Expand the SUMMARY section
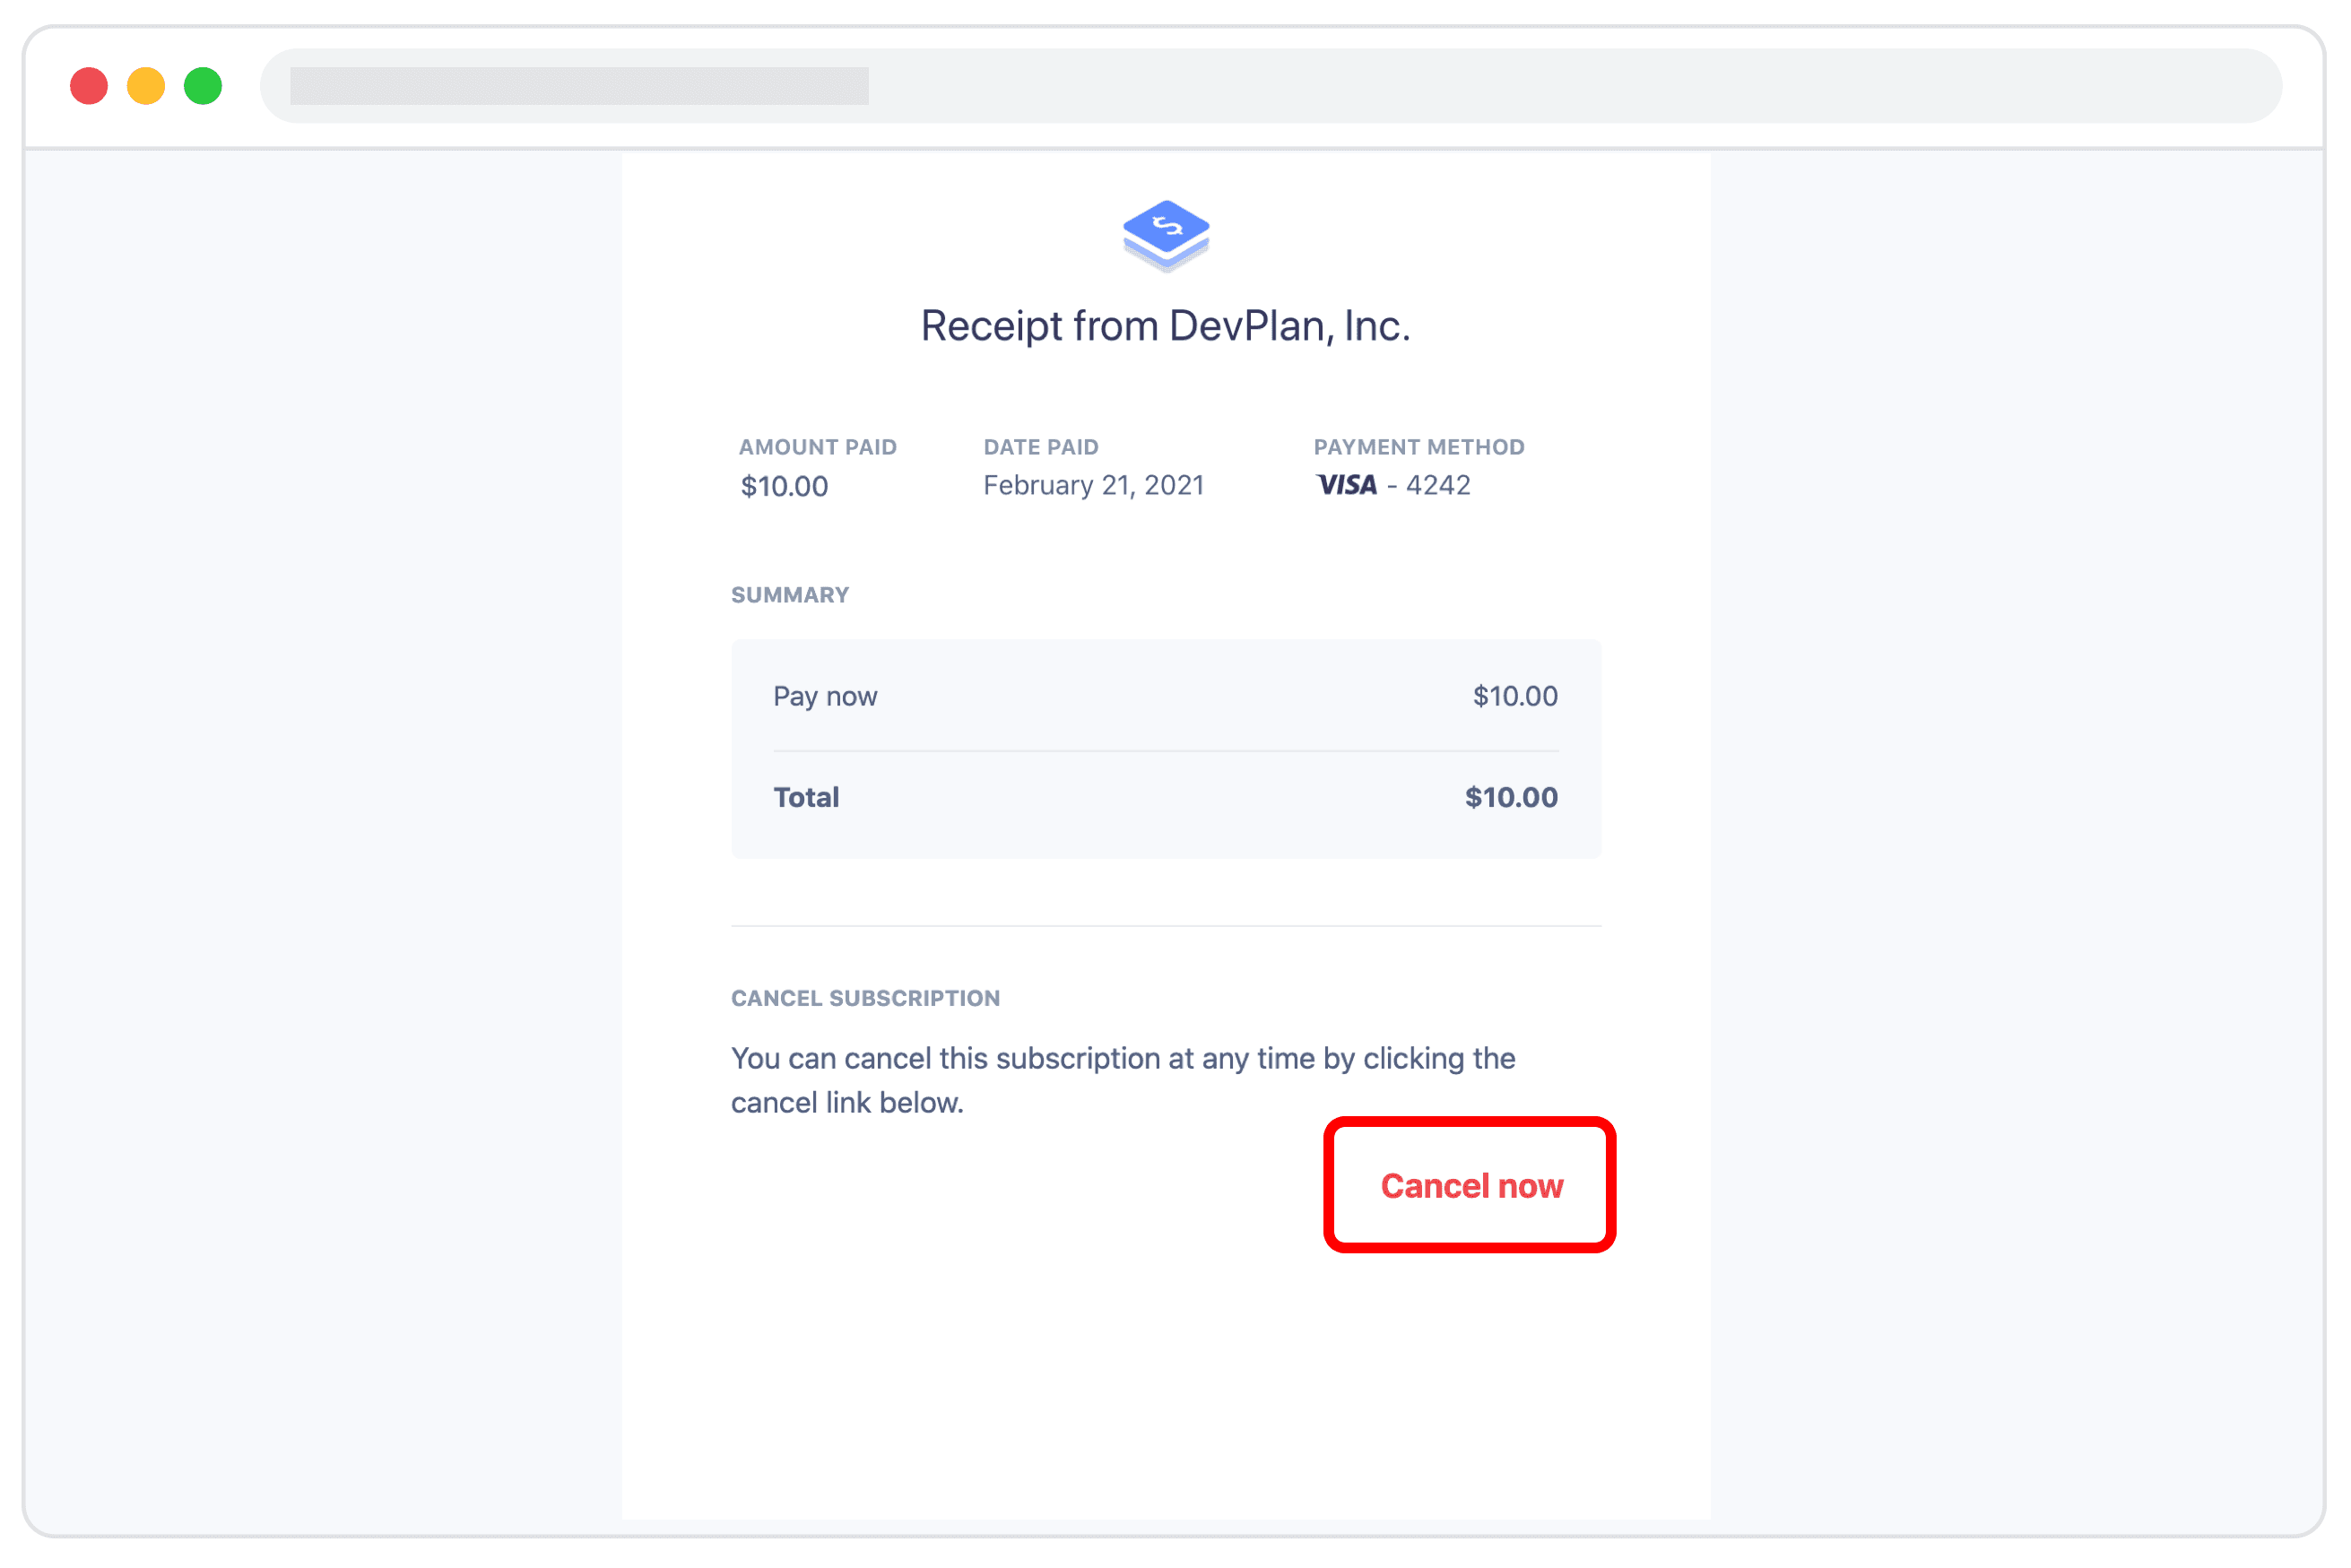Screen dimensions: 2351x1568 (789, 594)
